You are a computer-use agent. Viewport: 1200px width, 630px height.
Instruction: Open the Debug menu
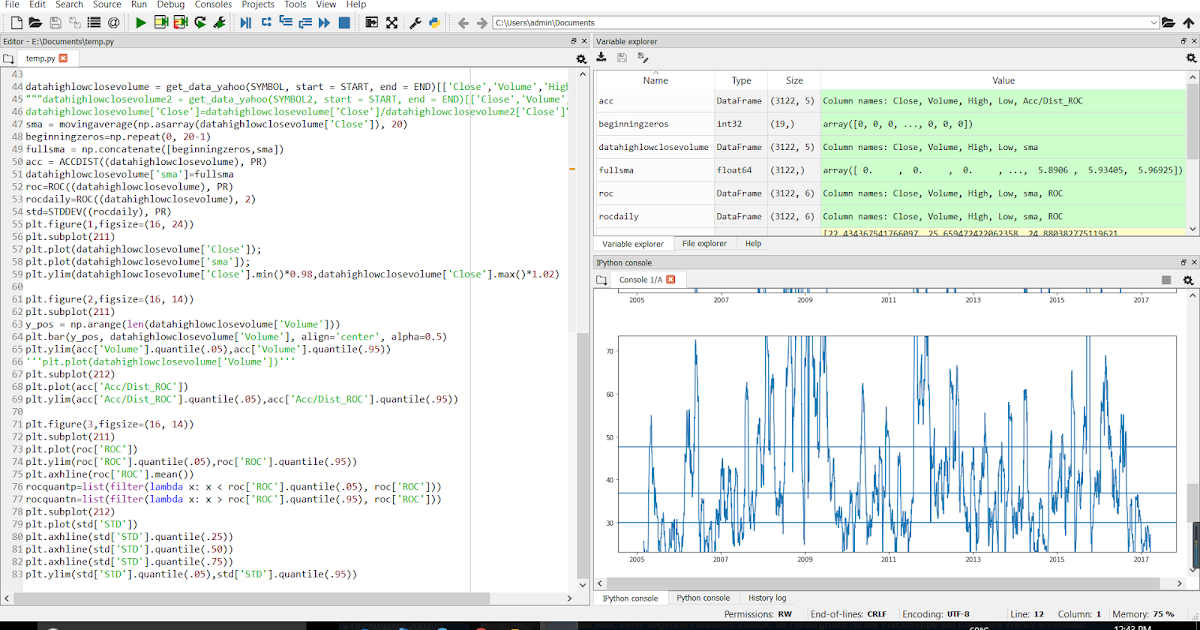tap(171, 5)
